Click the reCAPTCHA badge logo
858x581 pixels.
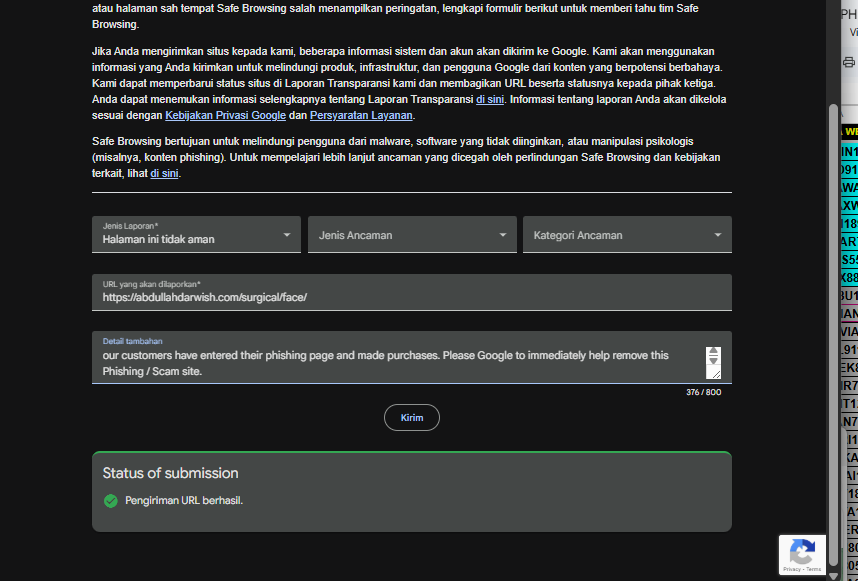click(802, 551)
